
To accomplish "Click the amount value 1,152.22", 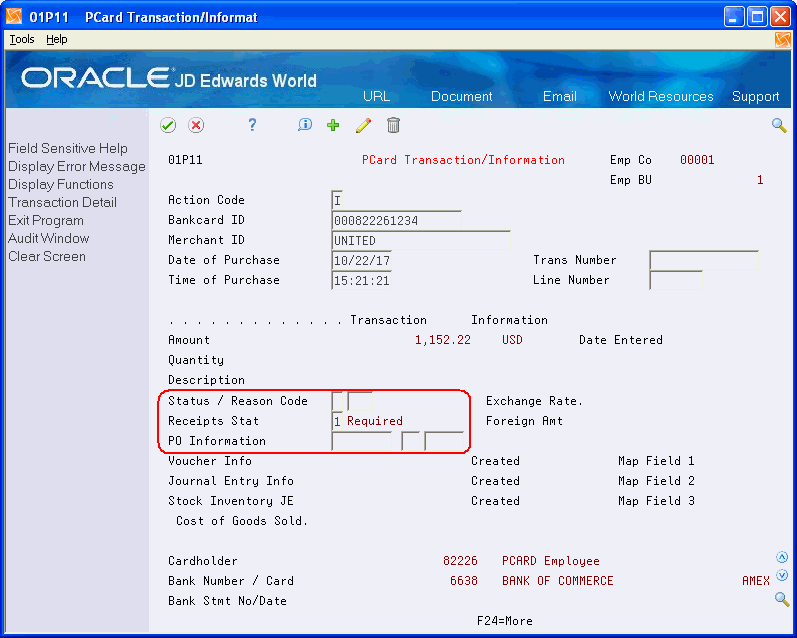I will [x=443, y=340].
